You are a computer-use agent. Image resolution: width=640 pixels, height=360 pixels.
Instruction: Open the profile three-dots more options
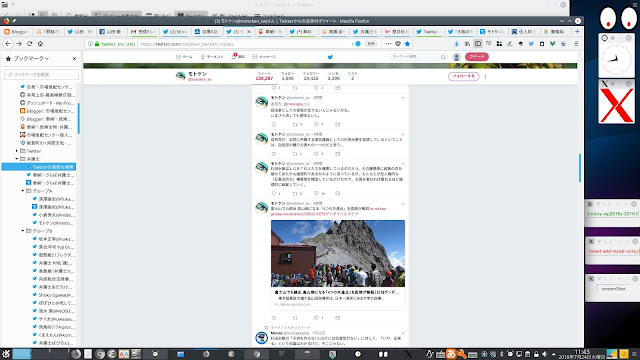pos(485,76)
